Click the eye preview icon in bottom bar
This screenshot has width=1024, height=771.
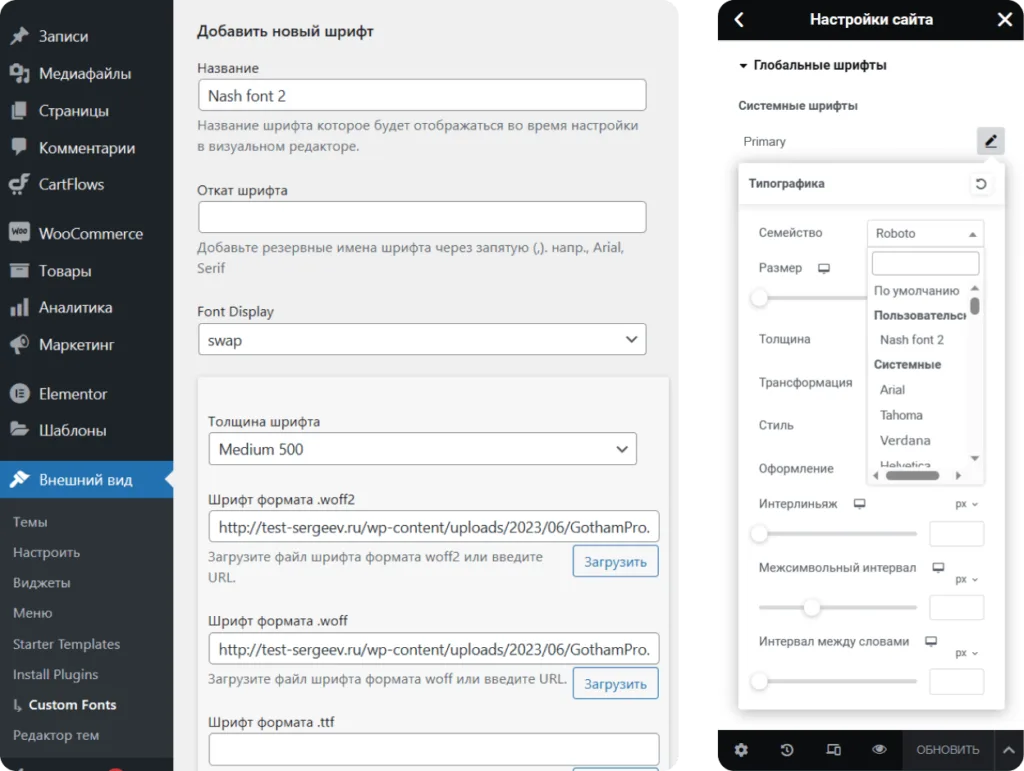click(879, 749)
